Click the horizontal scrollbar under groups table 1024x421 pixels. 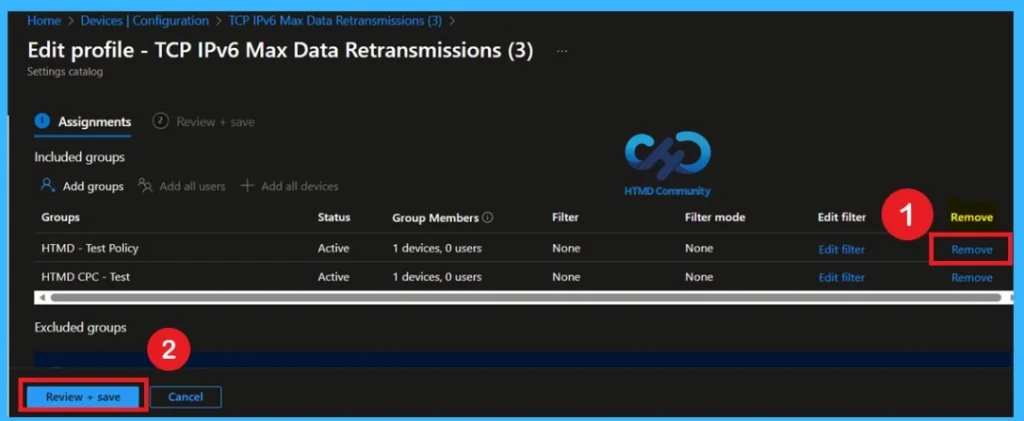(x=526, y=298)
